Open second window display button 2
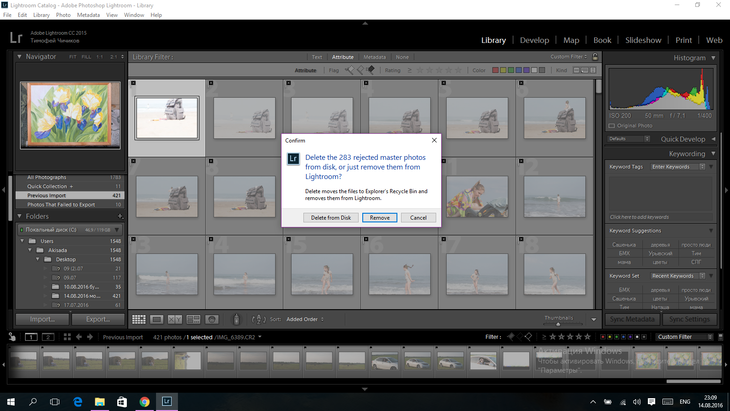 coord(48,337)
